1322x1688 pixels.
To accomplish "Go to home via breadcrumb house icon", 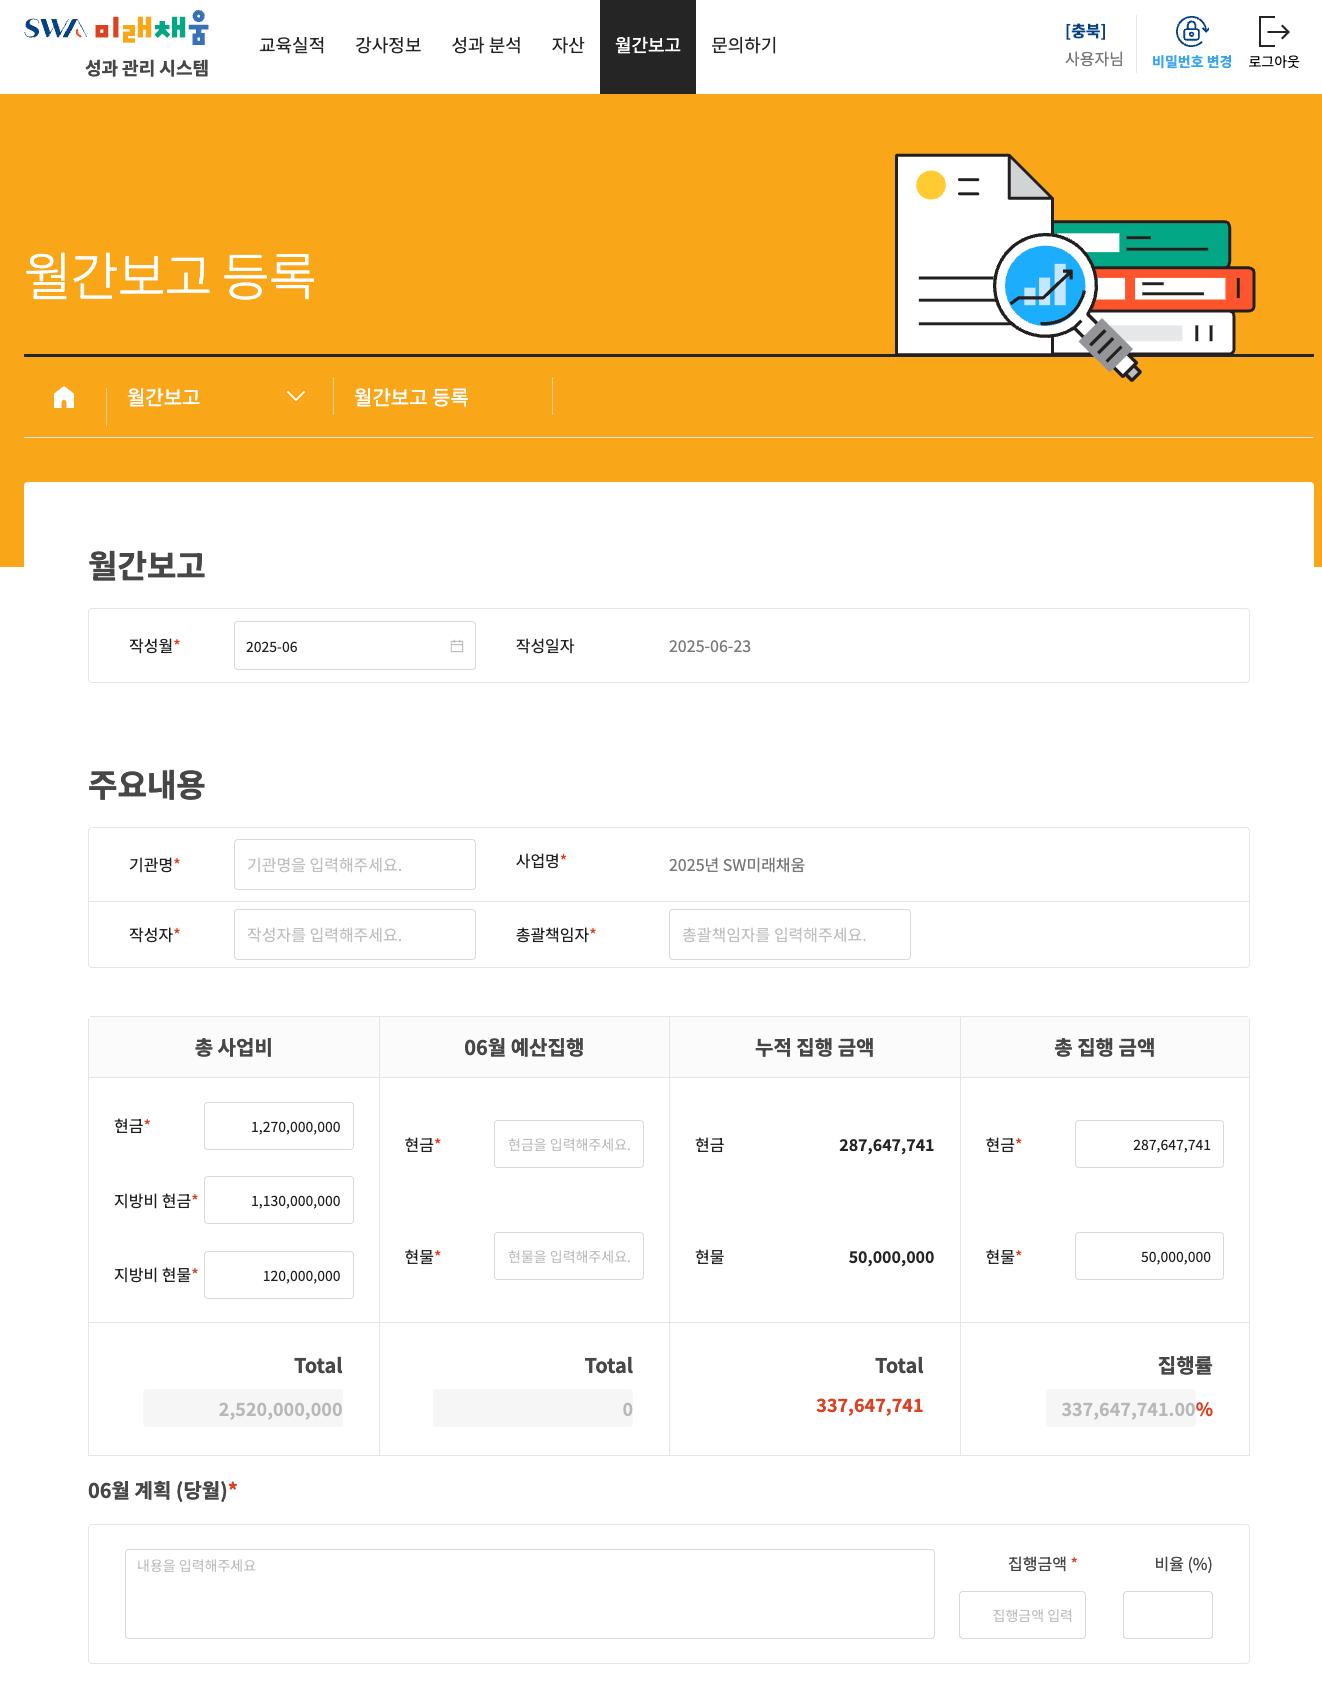I will 64,397.
